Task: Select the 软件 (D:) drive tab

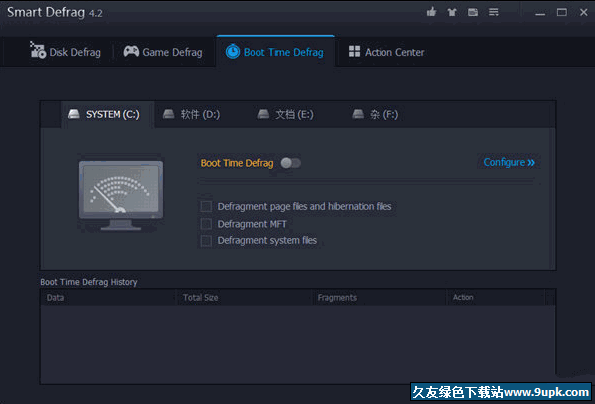Action: point(191,114)
